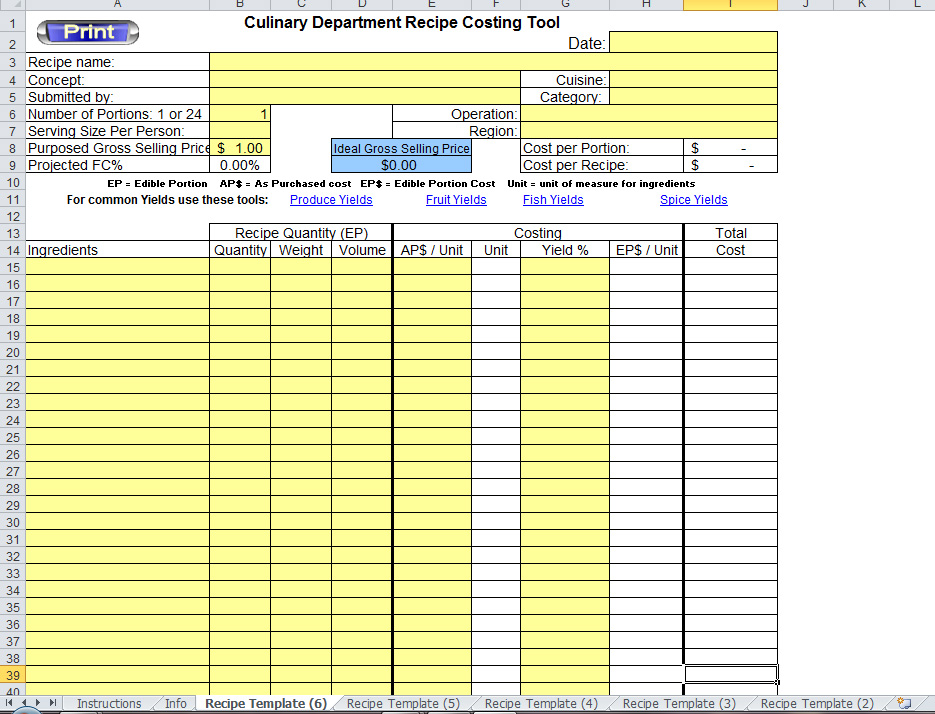Follow the Fish Yields link

[x=553, y=200]
